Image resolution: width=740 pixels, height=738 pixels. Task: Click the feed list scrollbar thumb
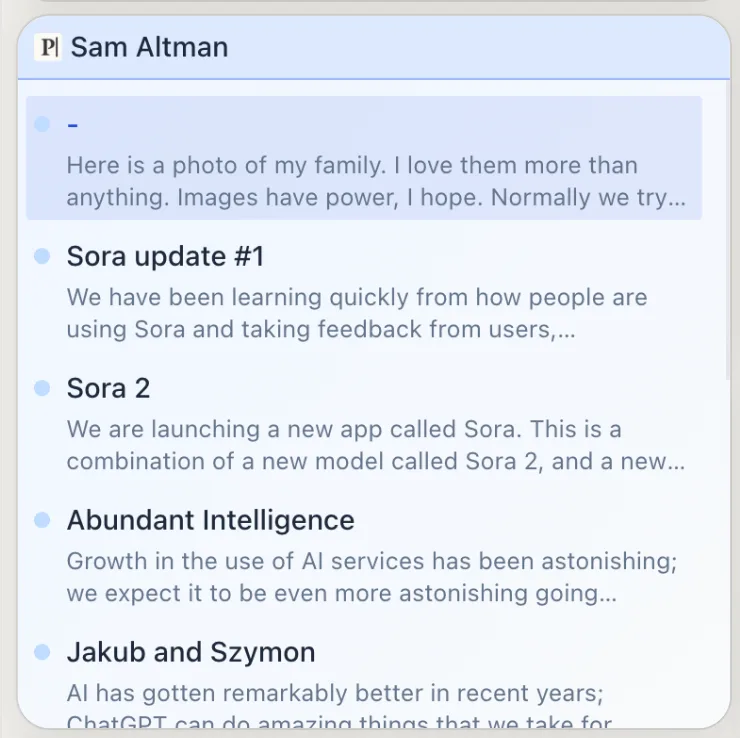point(727,229)
